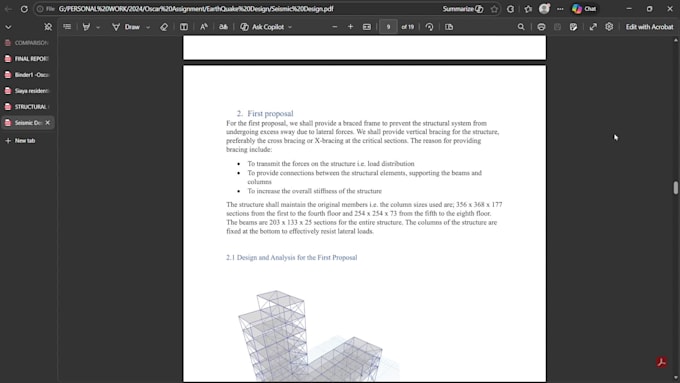This screenshot has height=383, width=680.
Task: Zoom in with the plus button
Action: 350,27
